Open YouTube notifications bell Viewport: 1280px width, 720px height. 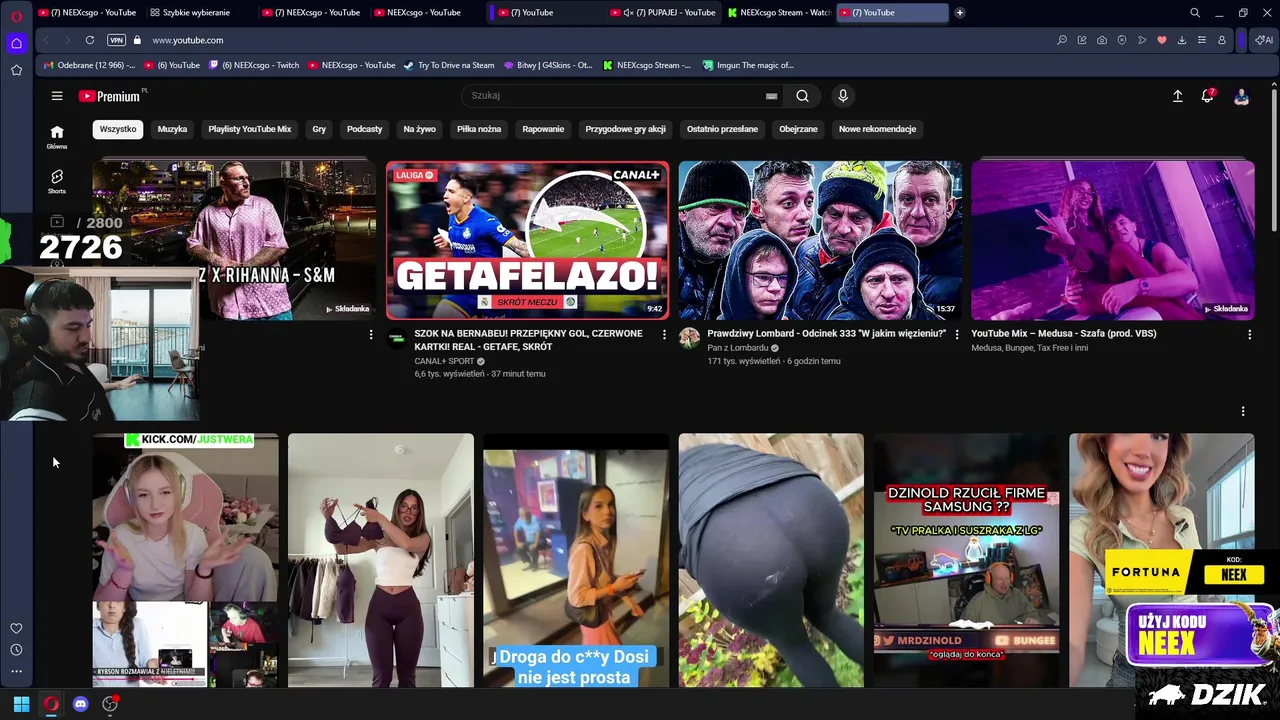pos(1208,96)
